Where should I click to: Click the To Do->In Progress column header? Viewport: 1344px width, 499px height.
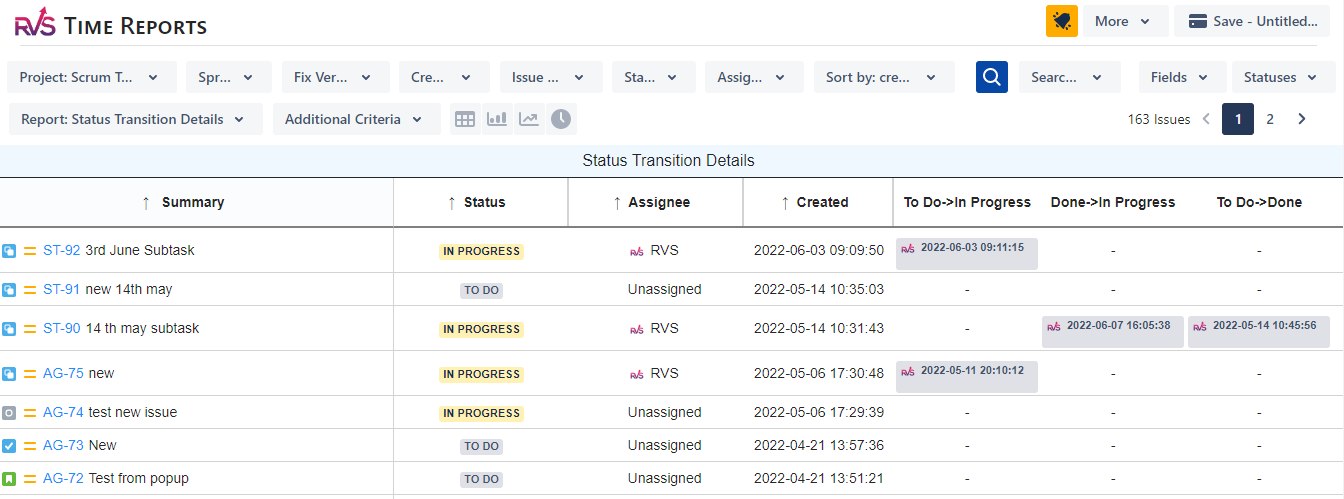click(x=967, y=202)
